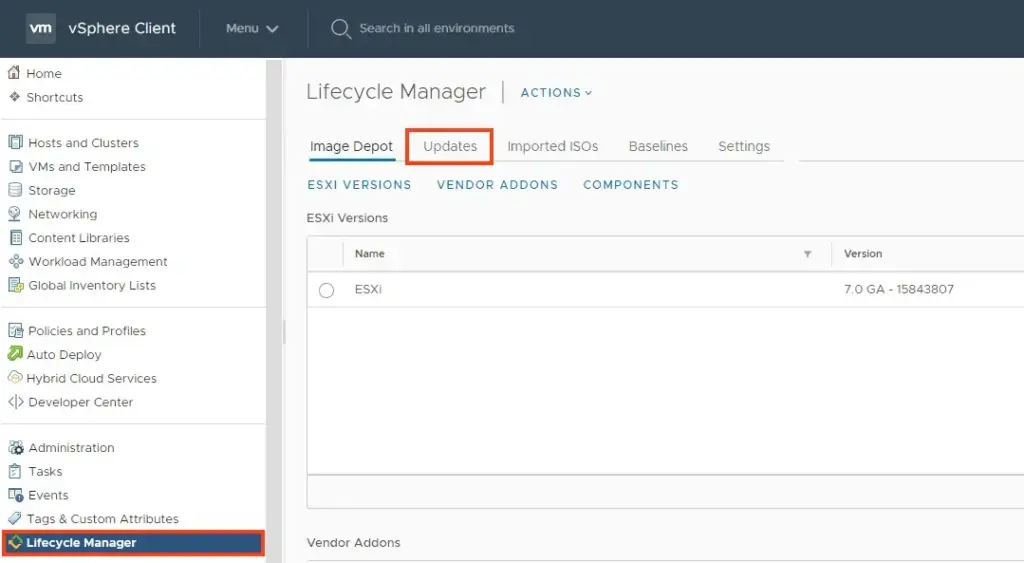
Task: Open Hybrid Cloud Services
Action: (x=91, y=378)
